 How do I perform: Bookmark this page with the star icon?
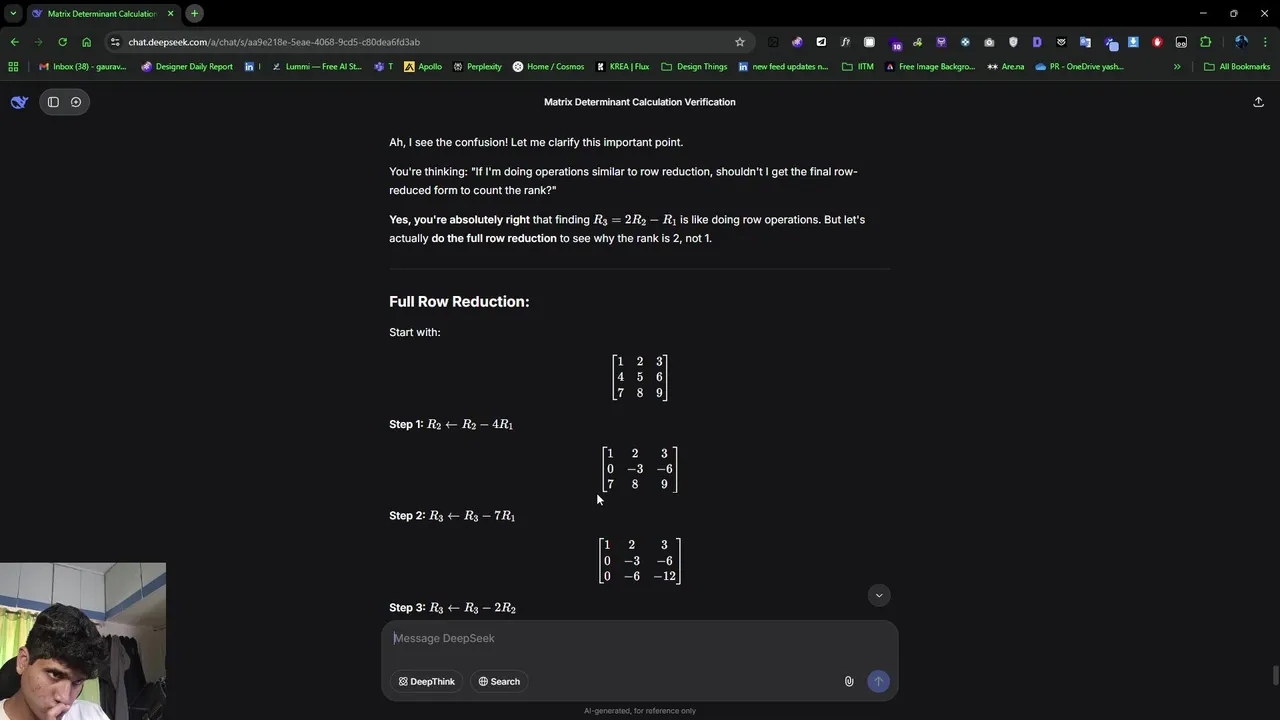(740, 42)
